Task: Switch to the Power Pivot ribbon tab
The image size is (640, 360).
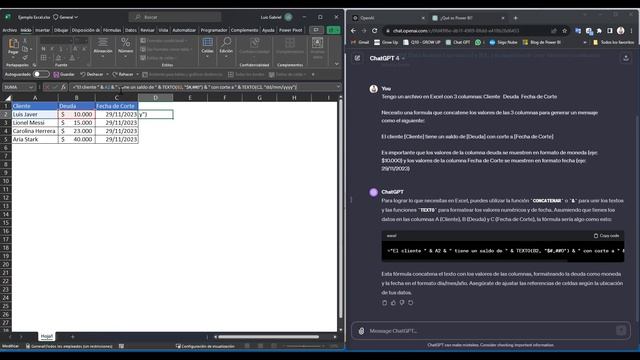Action: (x=291, y=30)
